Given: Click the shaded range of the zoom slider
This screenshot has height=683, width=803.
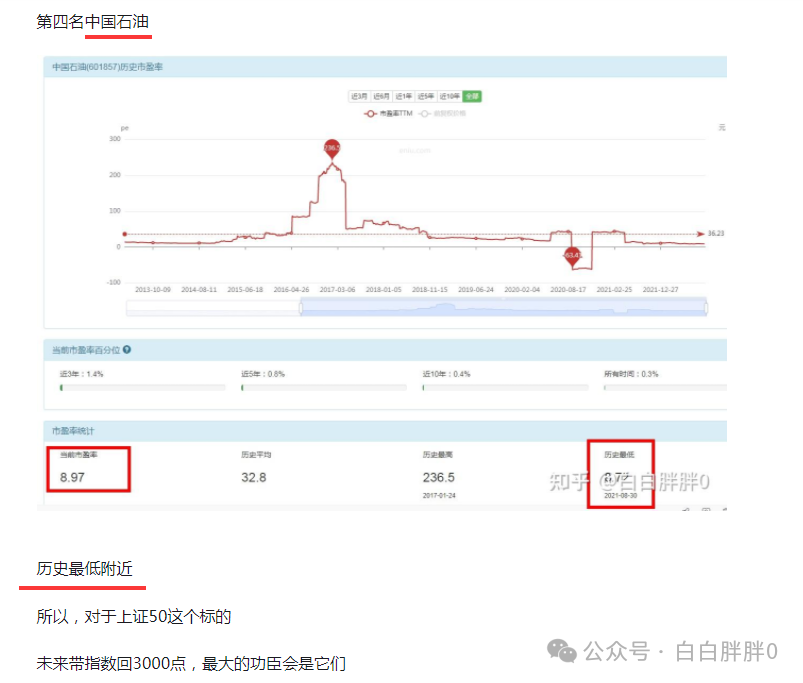Looking at the screenshot, I should [503, 308].
